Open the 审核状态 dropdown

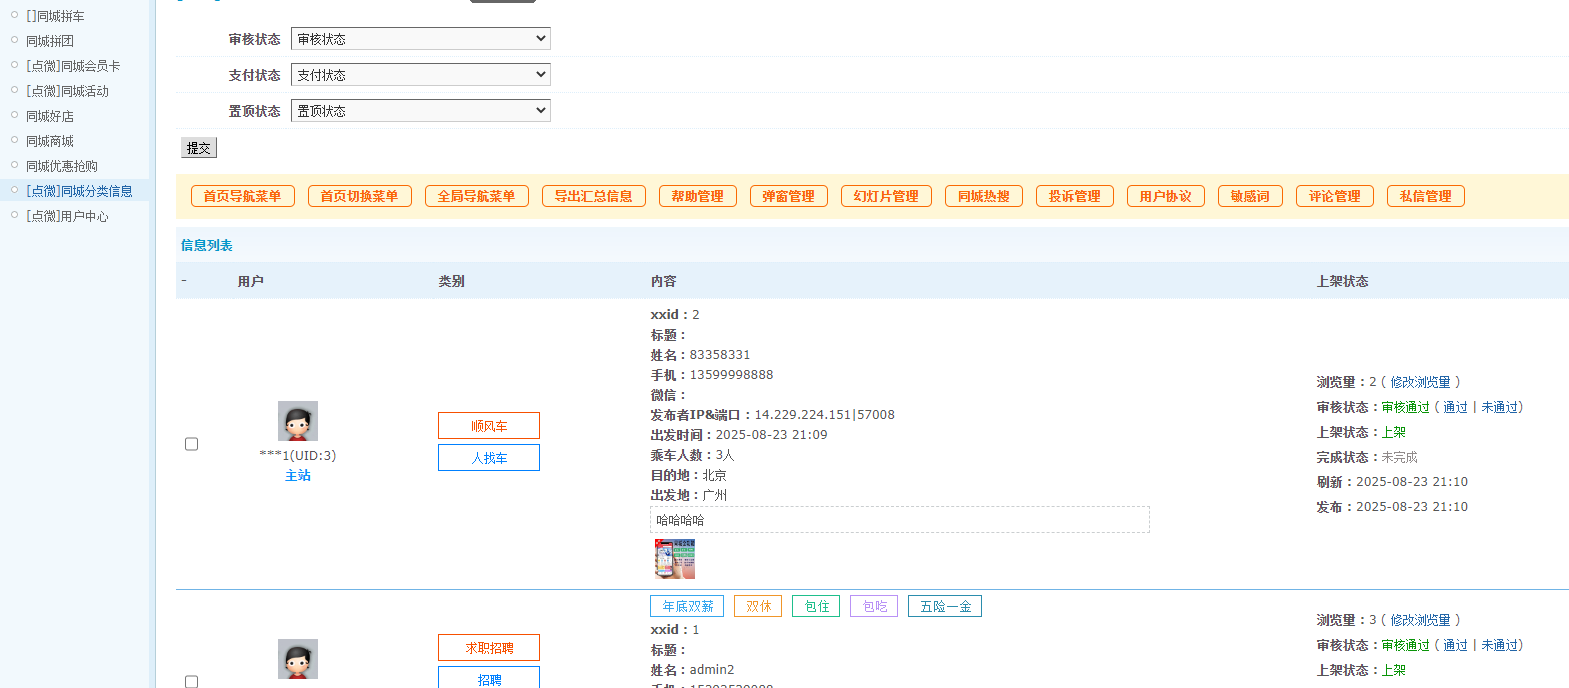tap(421, 39)
